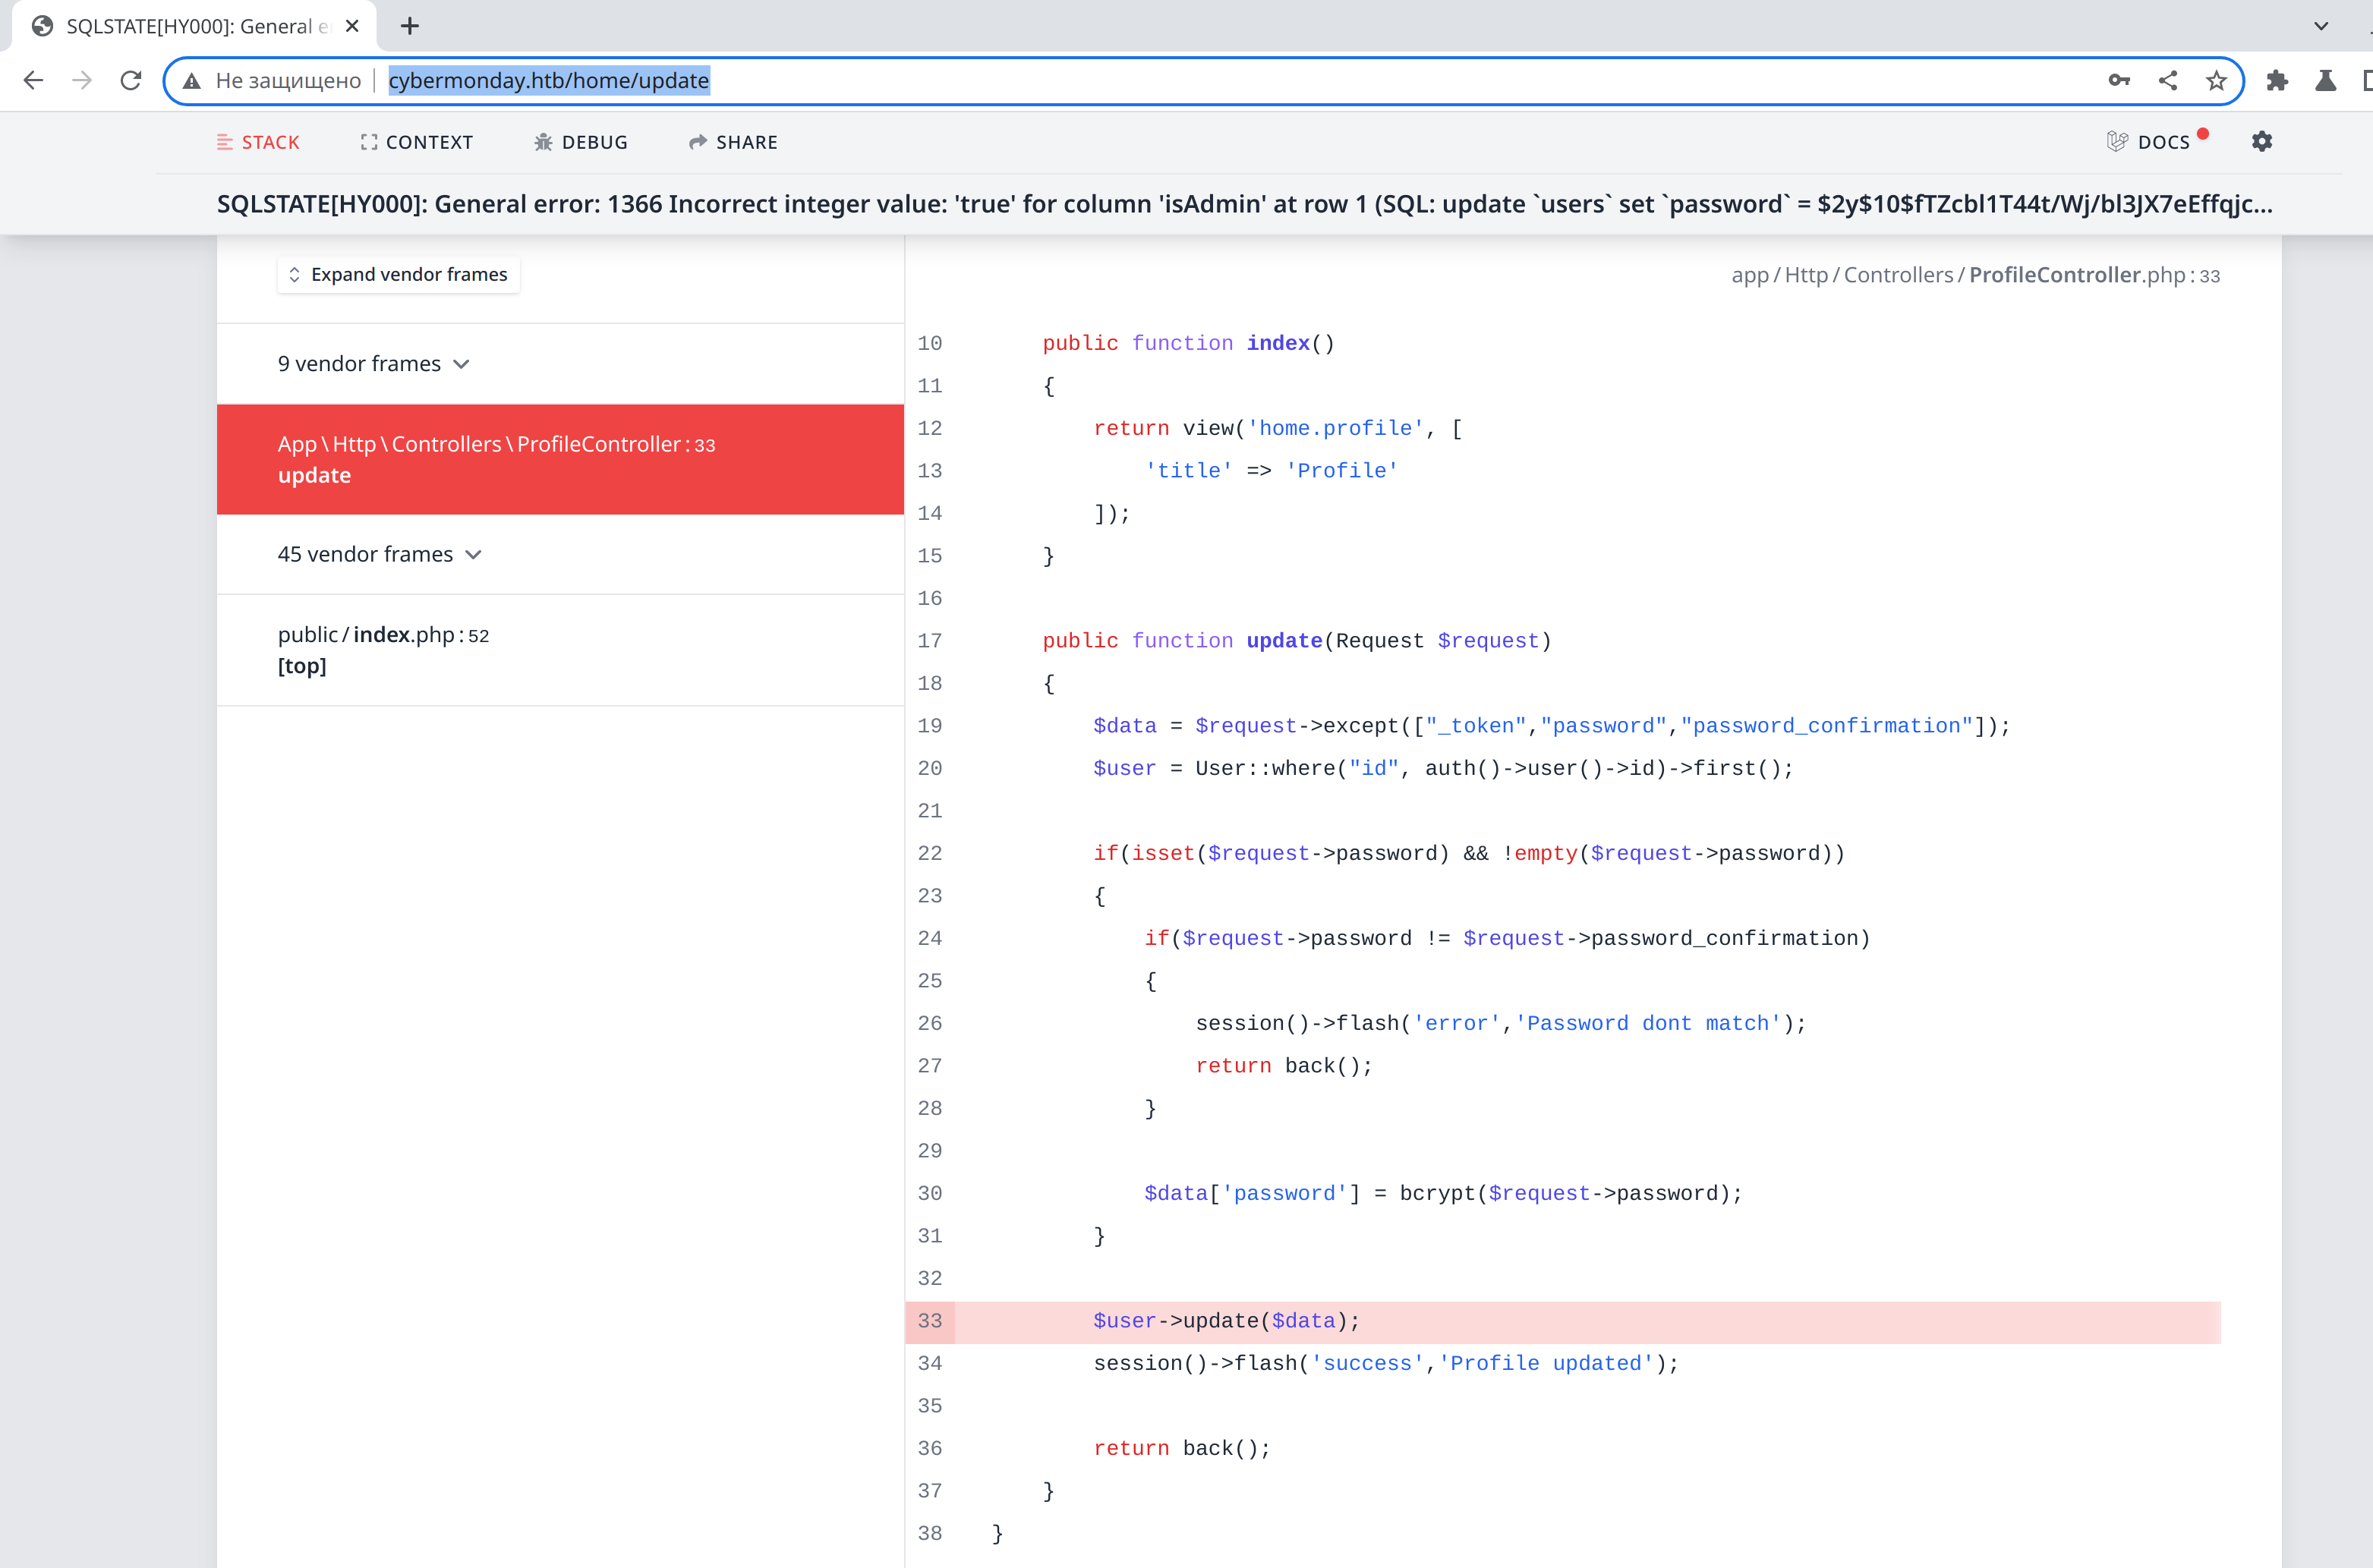Open a new browser tab
The height and width of the screenshot is (1568, 2373).
[x=410, y=26]
